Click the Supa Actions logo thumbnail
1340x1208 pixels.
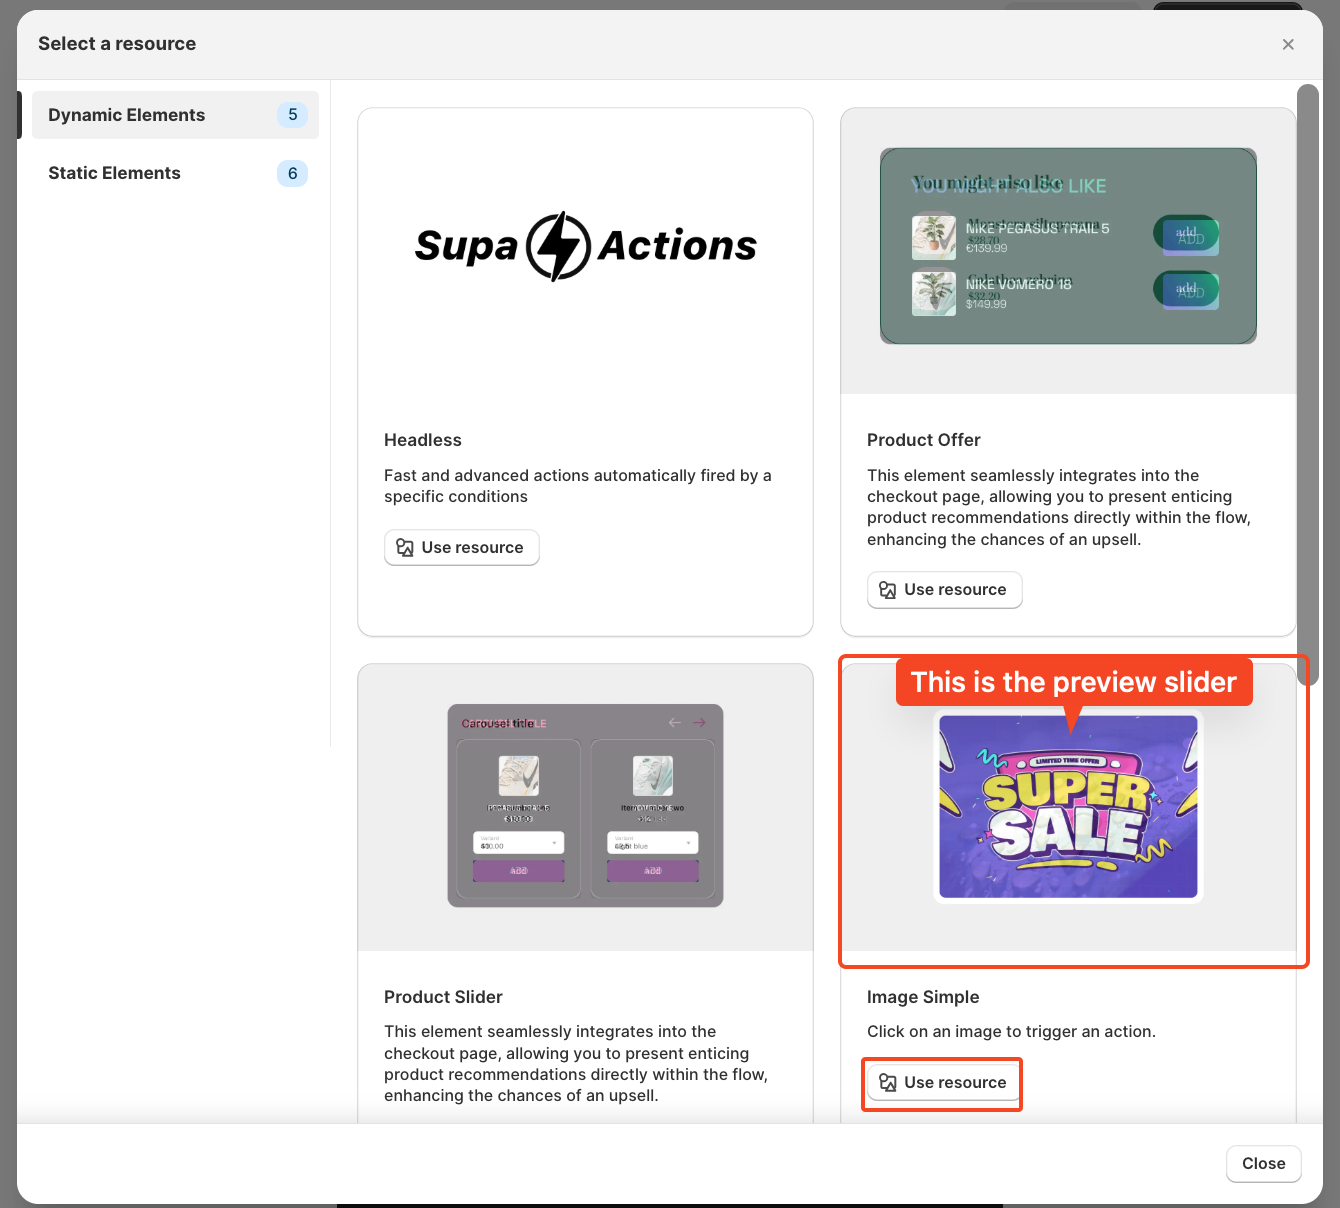pos(586,246)
